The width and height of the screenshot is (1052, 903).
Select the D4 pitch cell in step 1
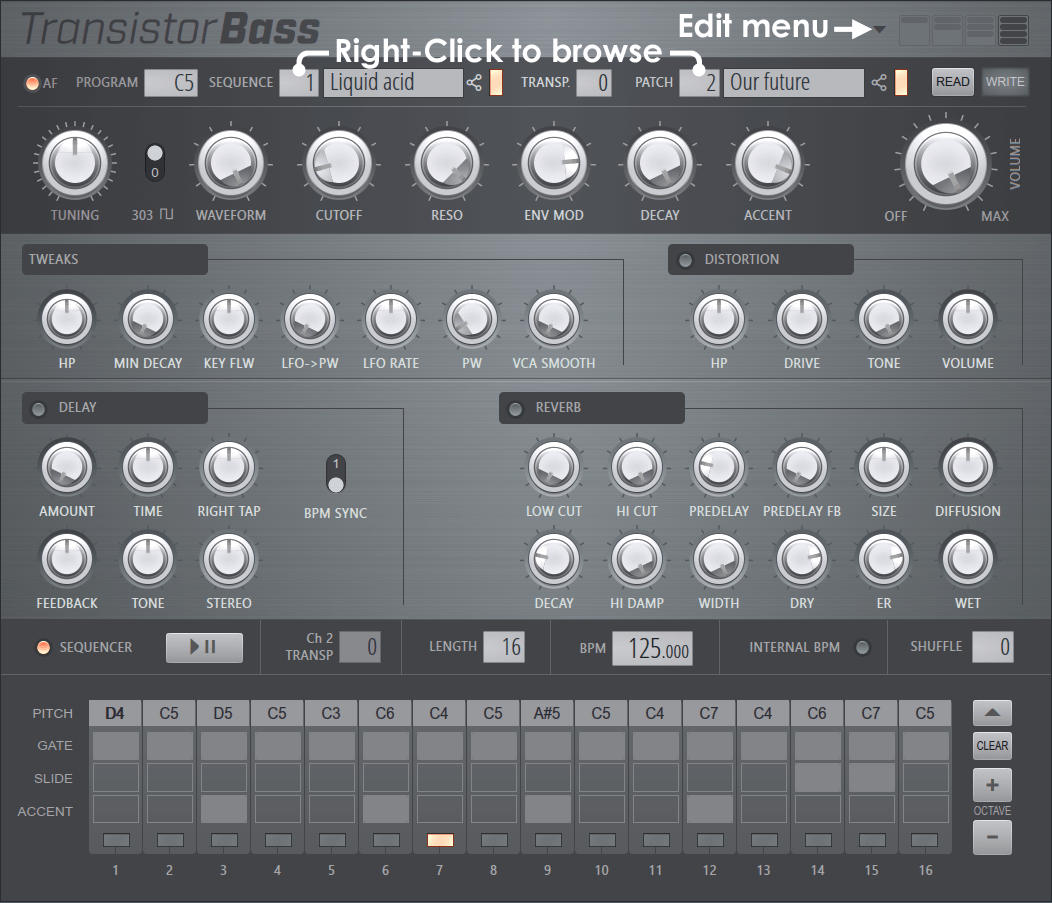tap(115, 713)
